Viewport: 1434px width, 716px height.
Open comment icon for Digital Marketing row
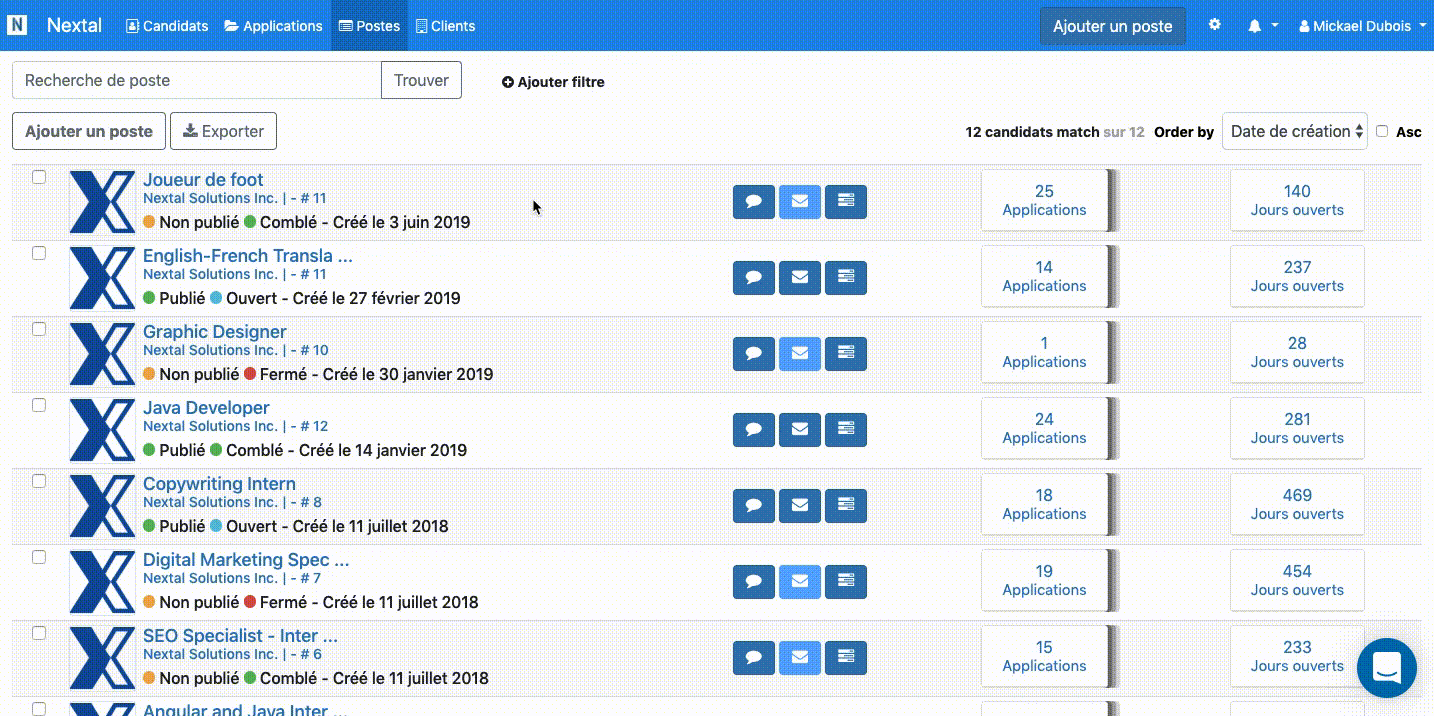(x=754, y=582)
